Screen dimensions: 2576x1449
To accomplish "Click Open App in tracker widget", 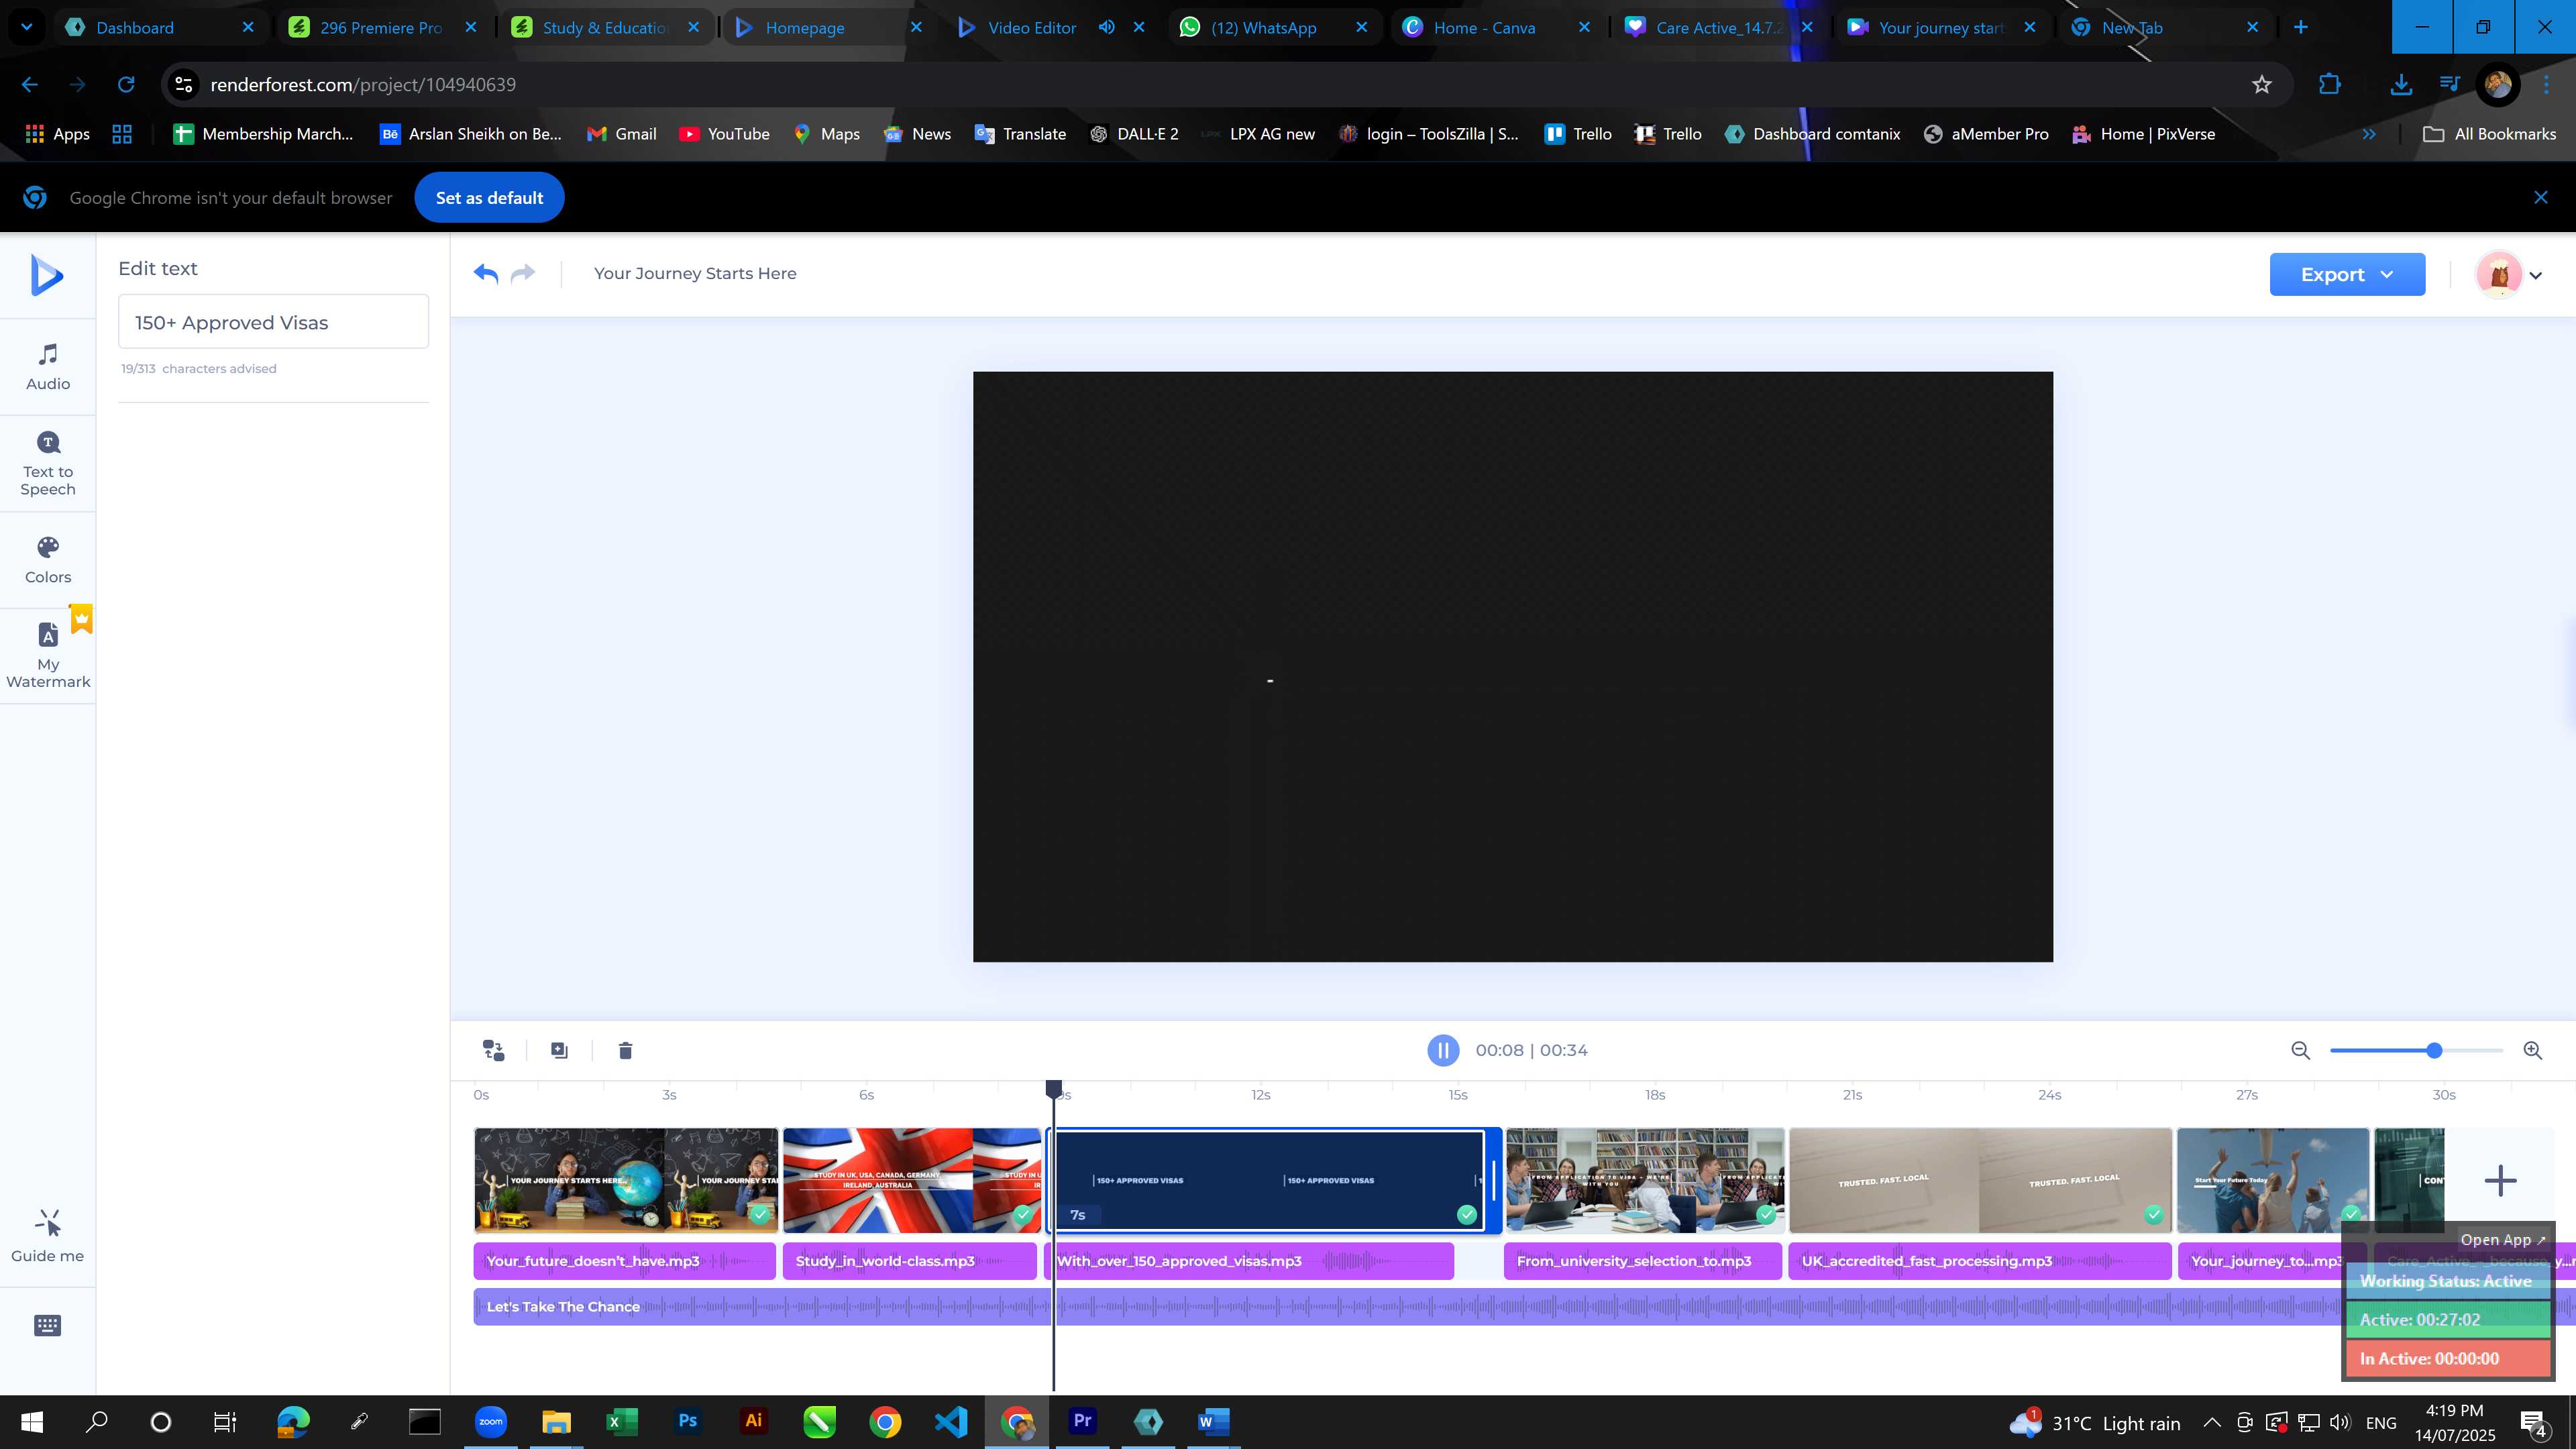I will pos(2503,1239).
